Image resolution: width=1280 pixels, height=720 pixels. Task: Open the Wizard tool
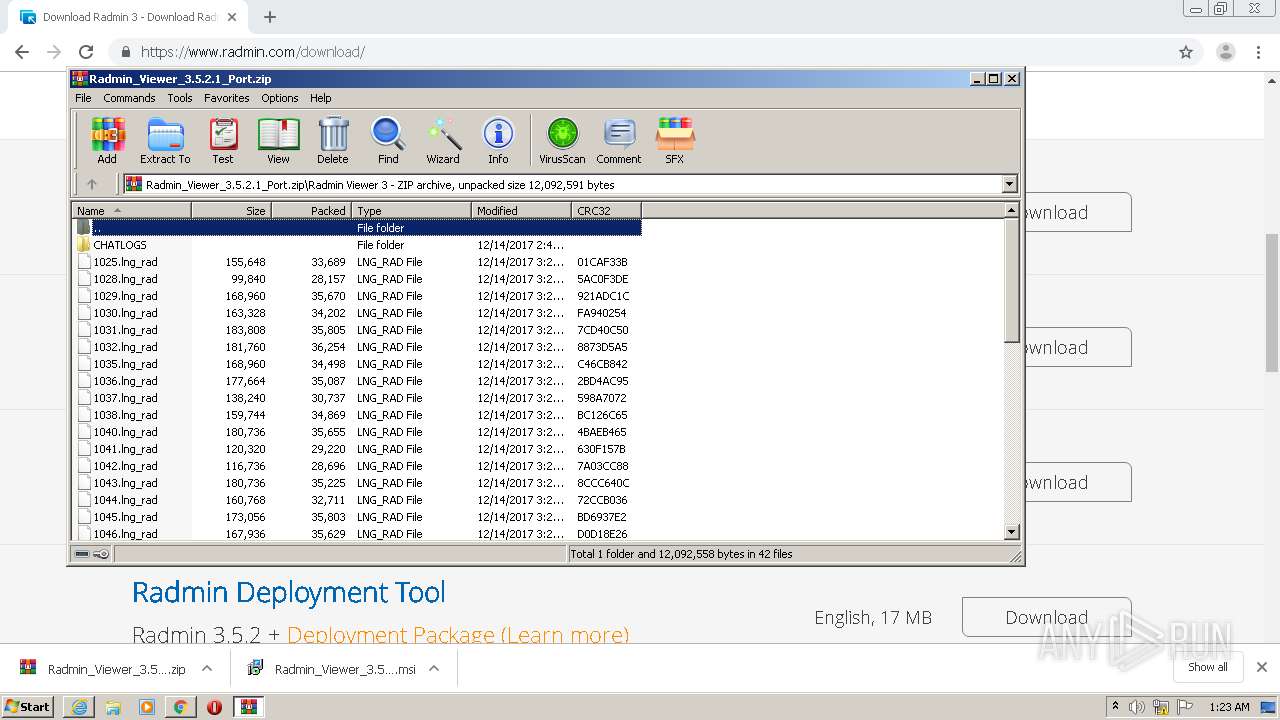tap(443, 141)
